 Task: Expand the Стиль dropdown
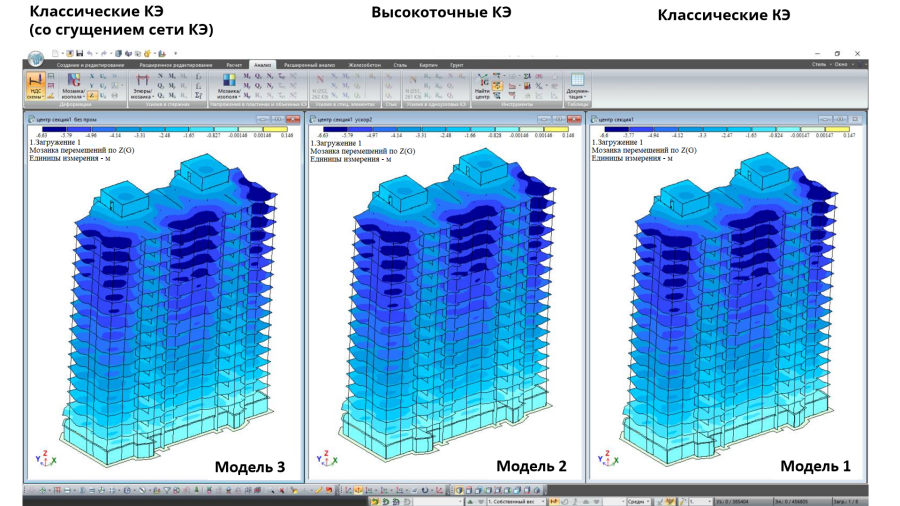point(821,64)
